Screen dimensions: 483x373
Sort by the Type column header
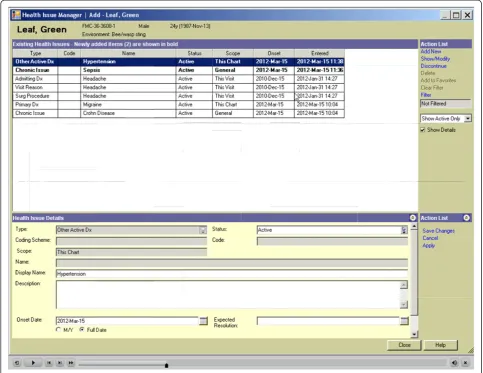coord(35,53)
